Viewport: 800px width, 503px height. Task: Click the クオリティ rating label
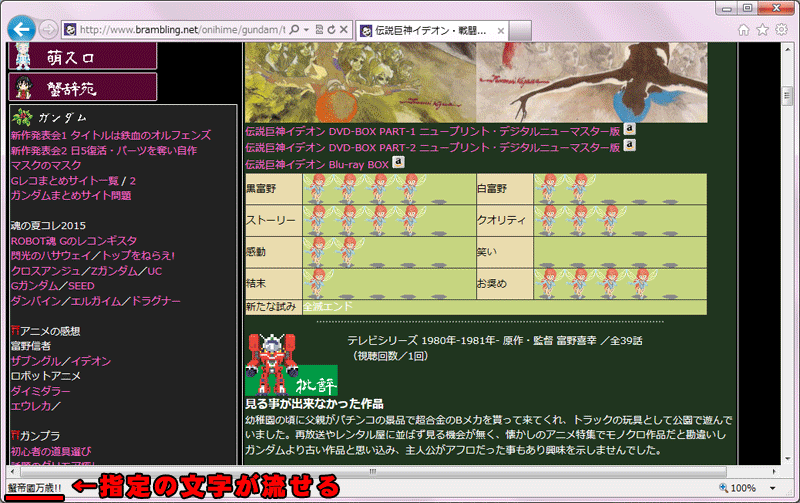pos(502,220)
